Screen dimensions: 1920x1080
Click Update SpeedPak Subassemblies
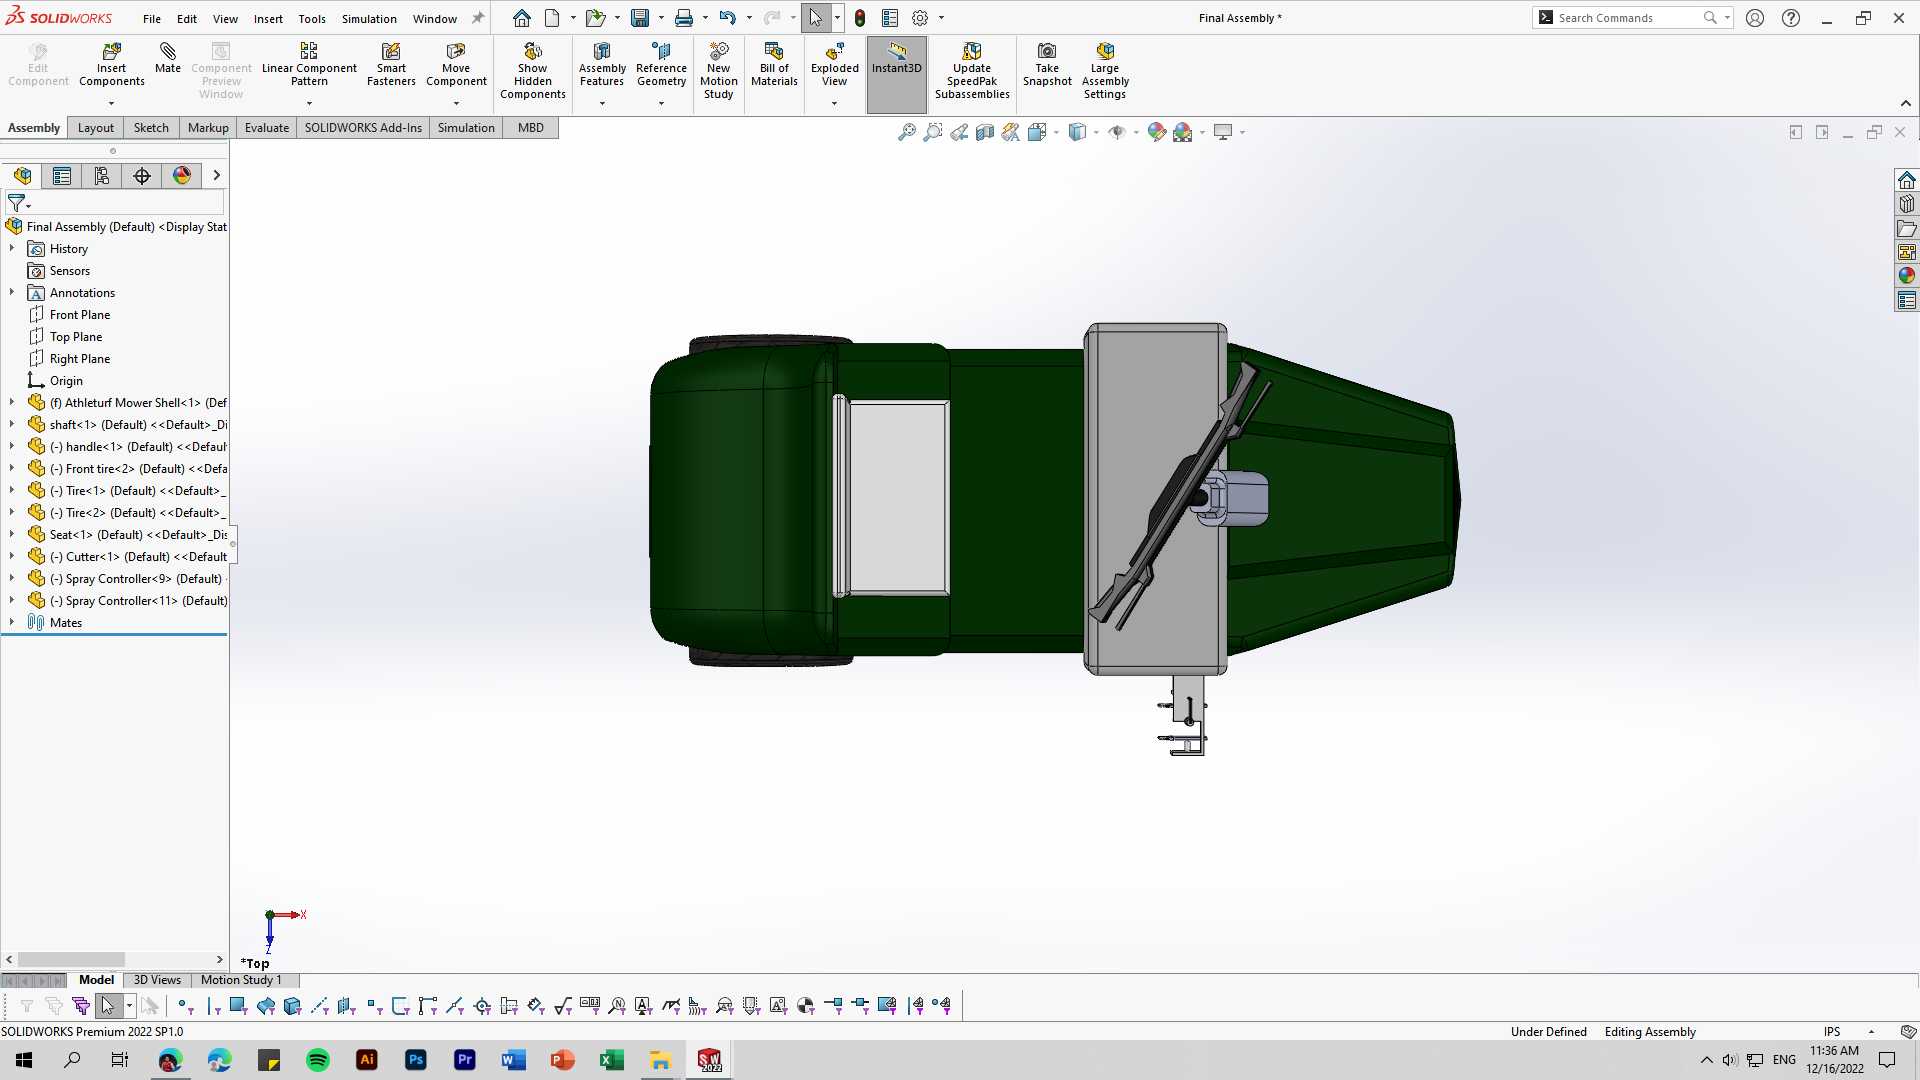[972, 70]
